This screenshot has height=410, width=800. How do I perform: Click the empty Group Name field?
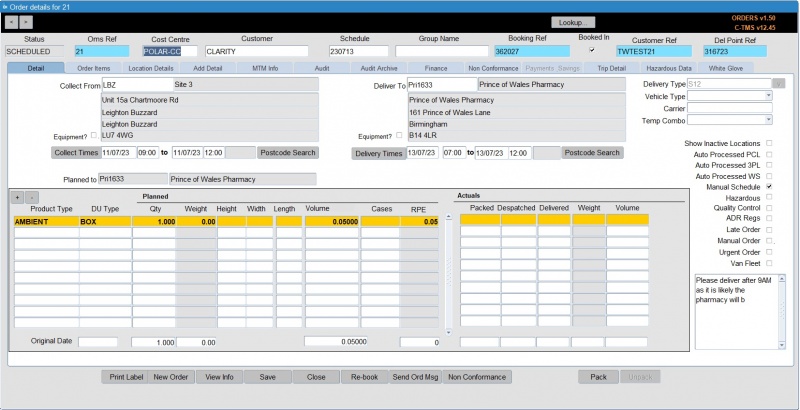[x=442, y=51]
